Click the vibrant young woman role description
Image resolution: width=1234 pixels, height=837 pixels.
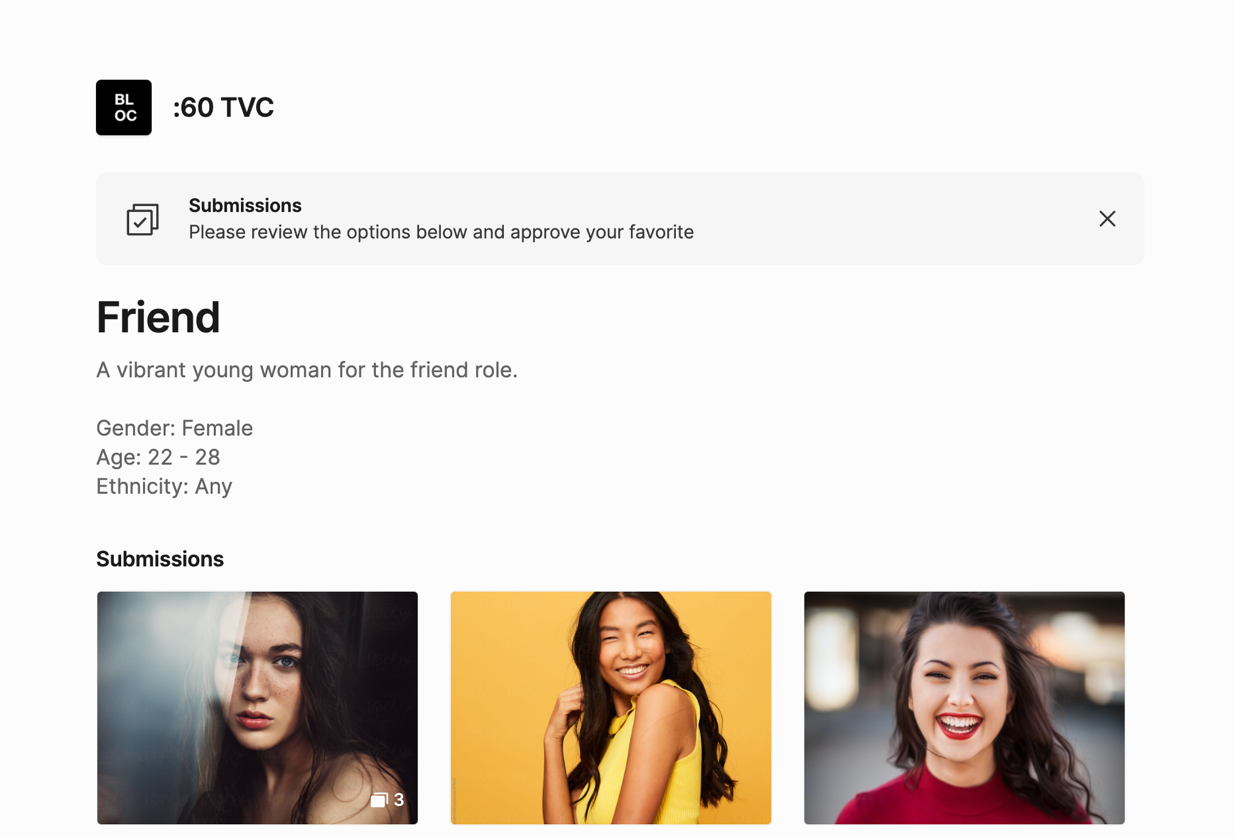click(x=307, y=370)
